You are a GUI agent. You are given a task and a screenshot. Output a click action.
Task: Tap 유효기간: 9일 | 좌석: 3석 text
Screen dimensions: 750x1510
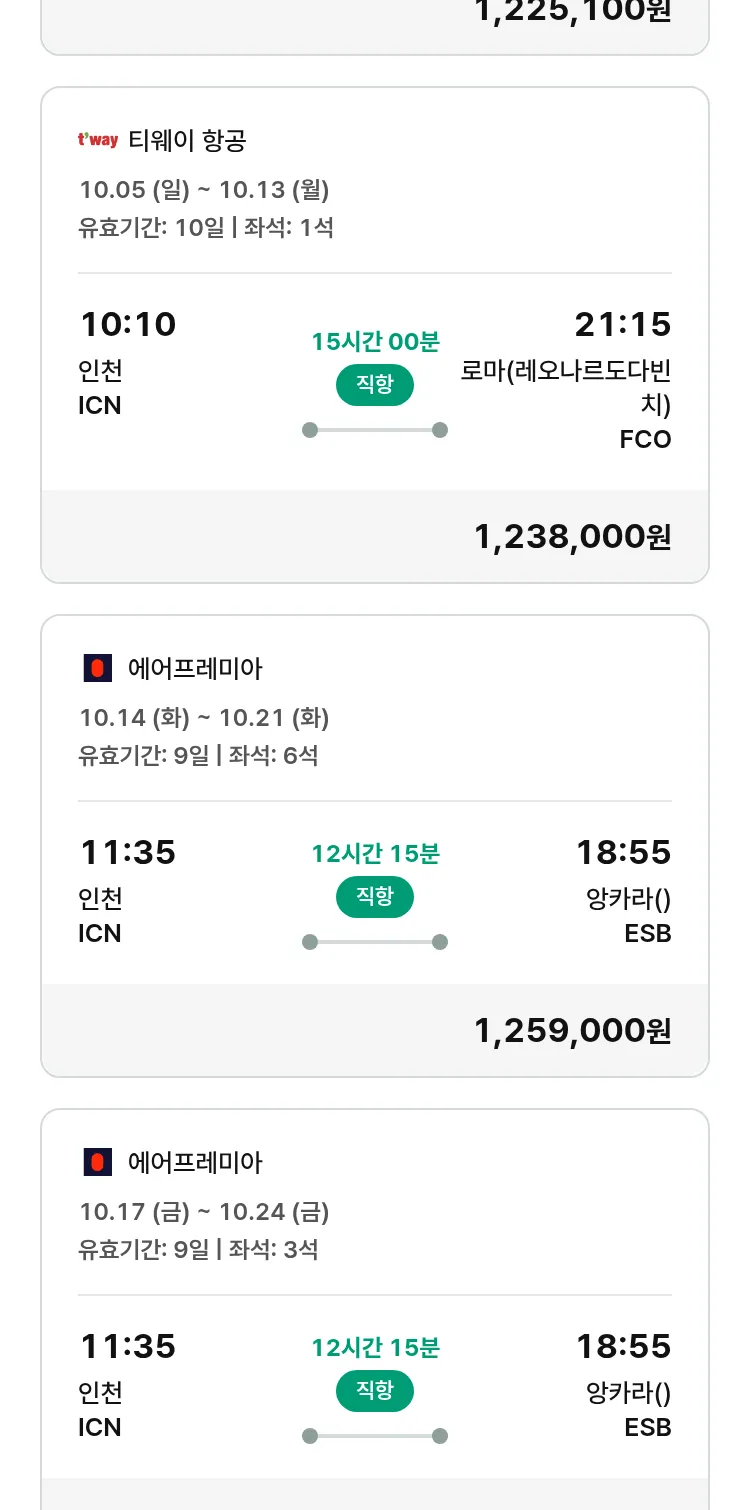tap(198, 1249)
